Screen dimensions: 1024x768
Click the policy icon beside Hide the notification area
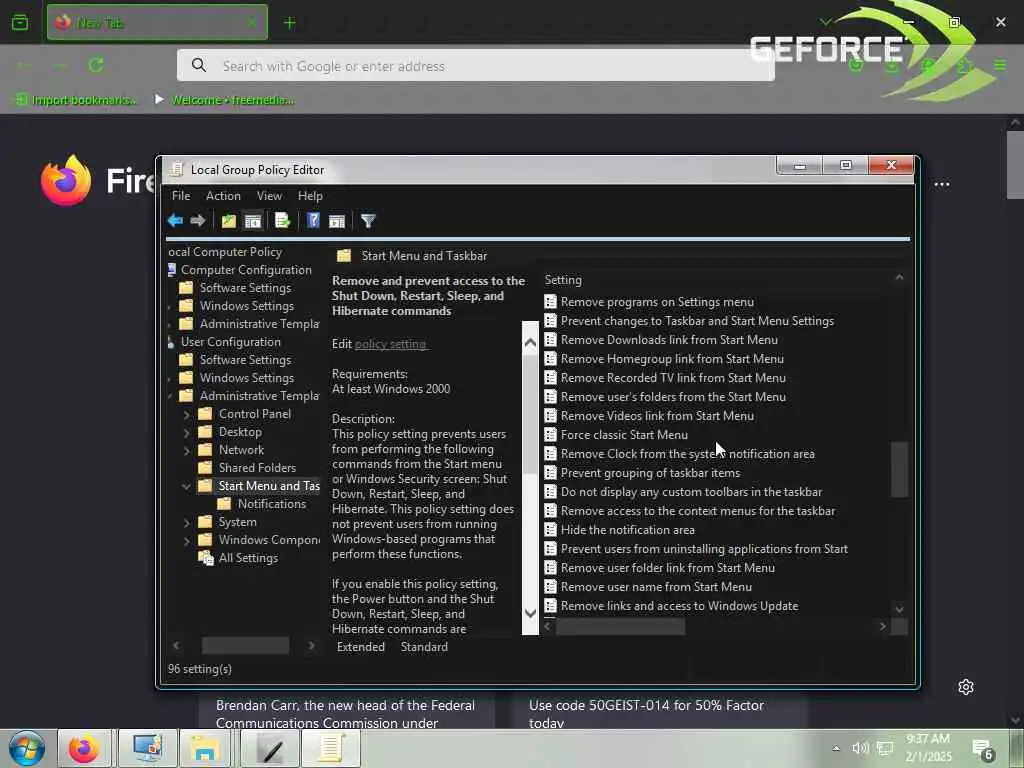[551, 530]
